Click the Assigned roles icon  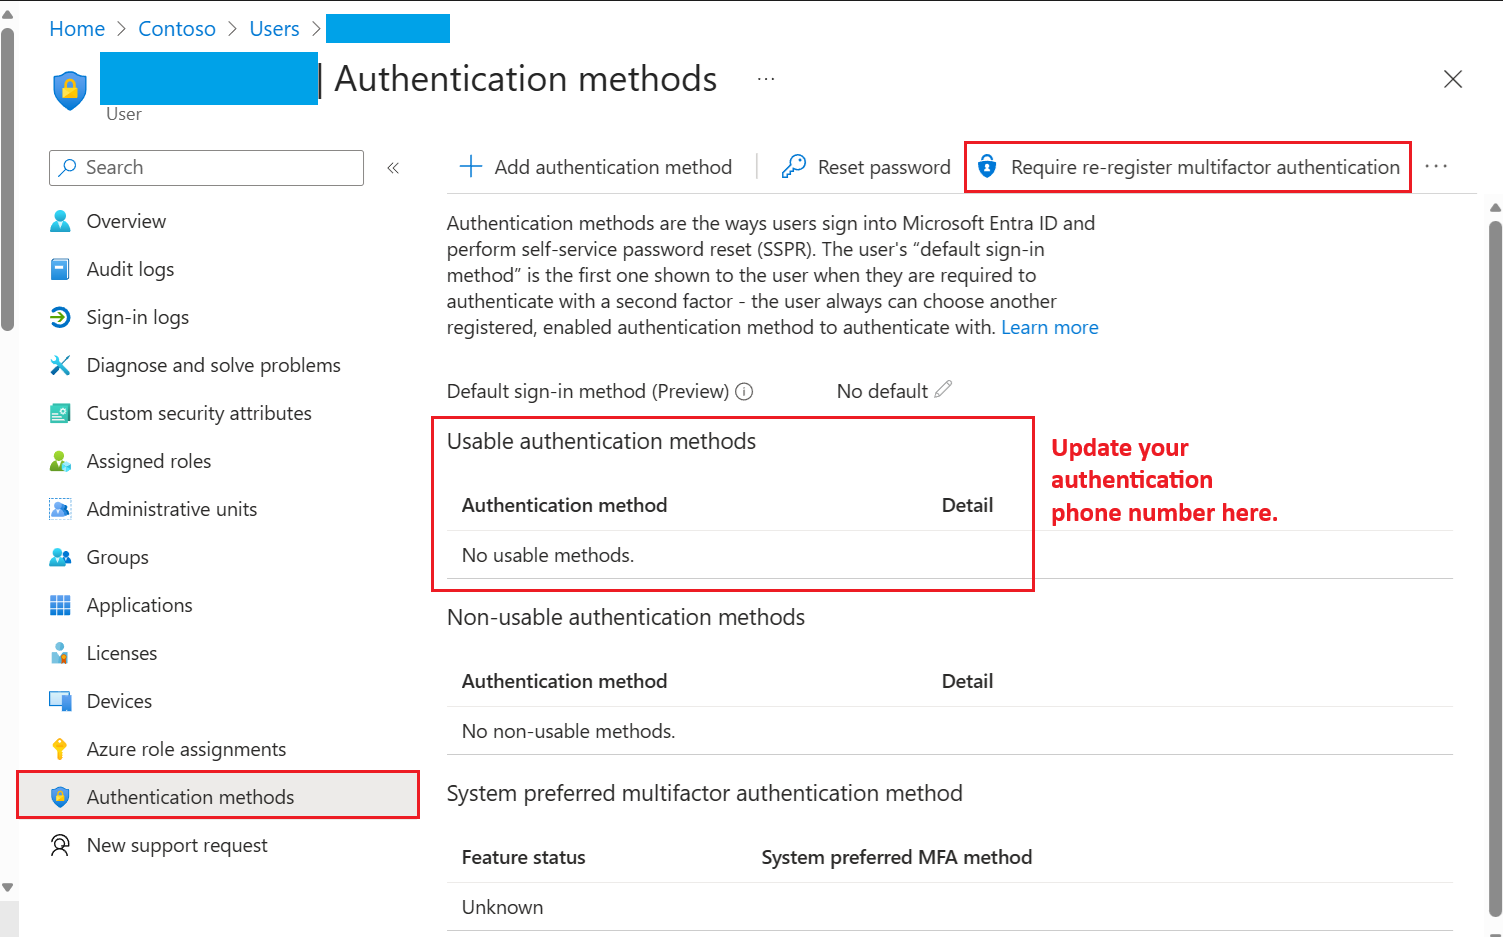pyautogui.click(x=60, y=461)
